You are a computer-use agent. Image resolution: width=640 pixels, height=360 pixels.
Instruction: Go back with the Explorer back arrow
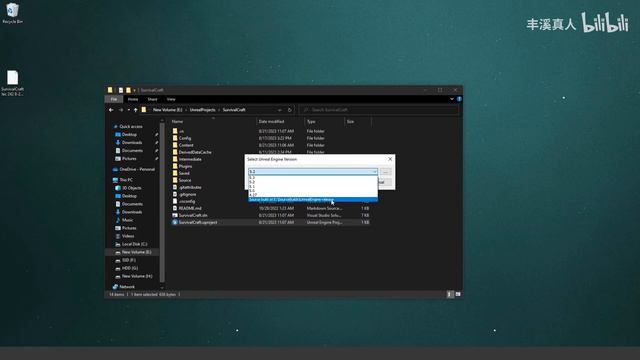(x=111, y=110)
